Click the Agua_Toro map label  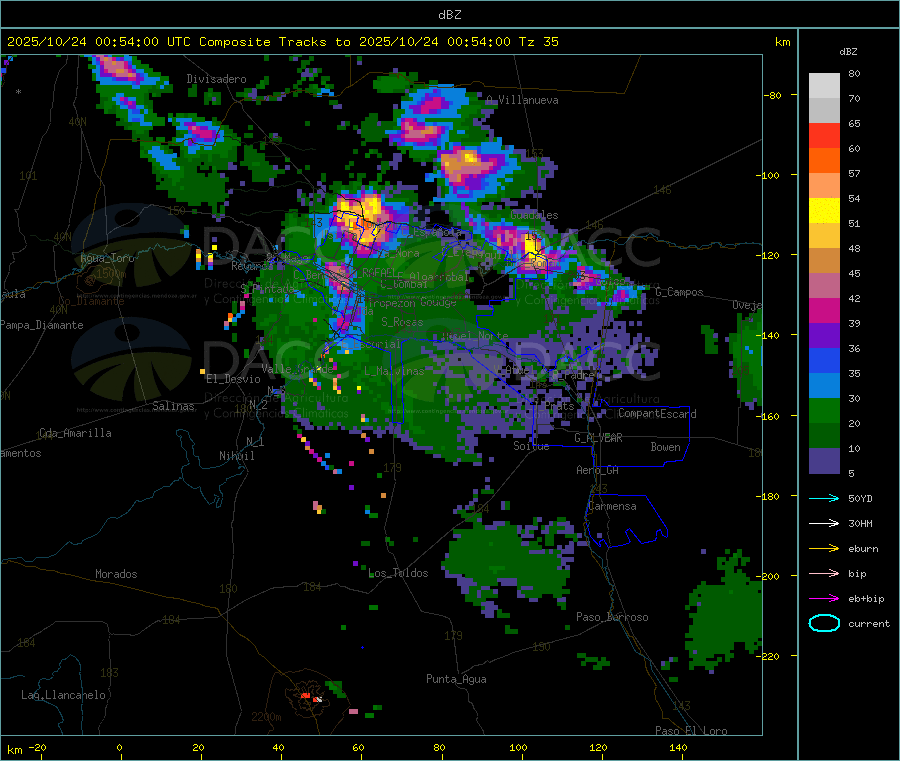tap(107, 258)
